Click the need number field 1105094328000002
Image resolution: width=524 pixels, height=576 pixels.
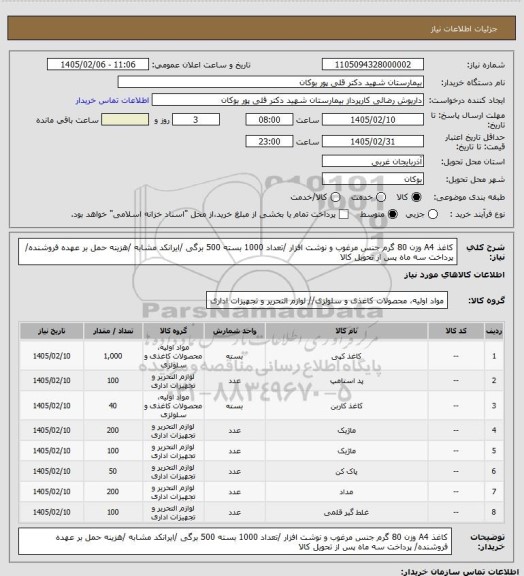[373, 65]
